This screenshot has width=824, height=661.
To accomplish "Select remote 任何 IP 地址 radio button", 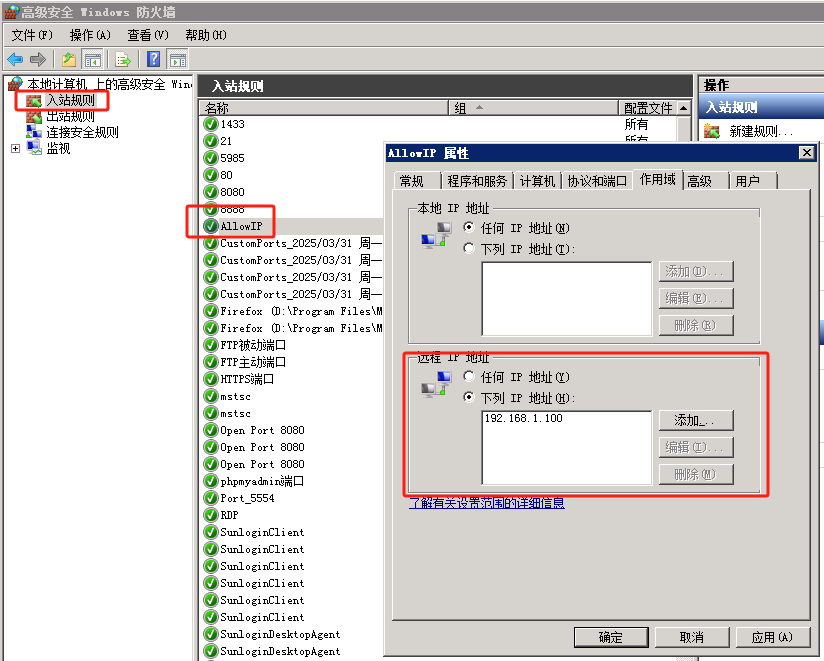I will tap(469, 377).
